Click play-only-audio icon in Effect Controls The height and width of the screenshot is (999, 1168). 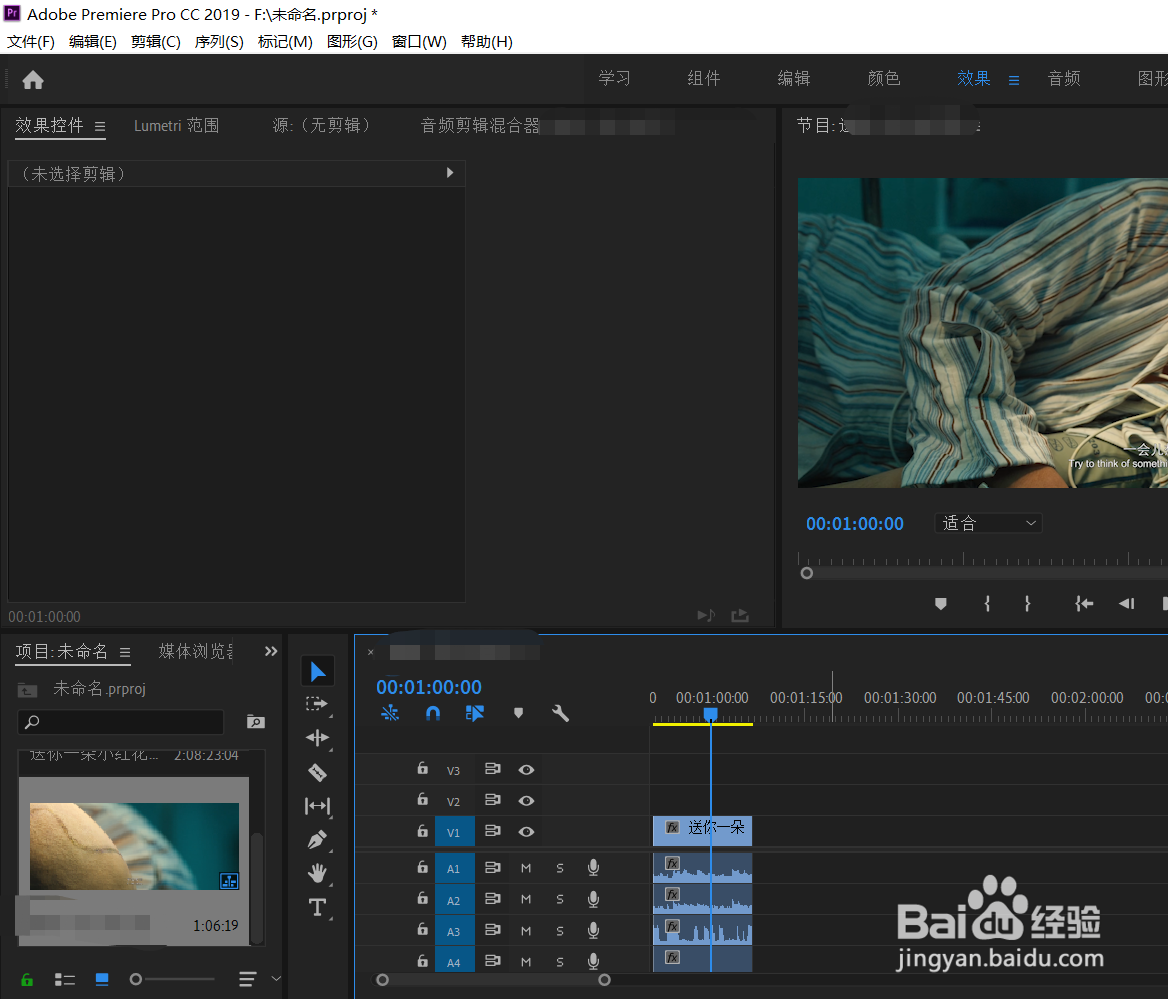705,615
